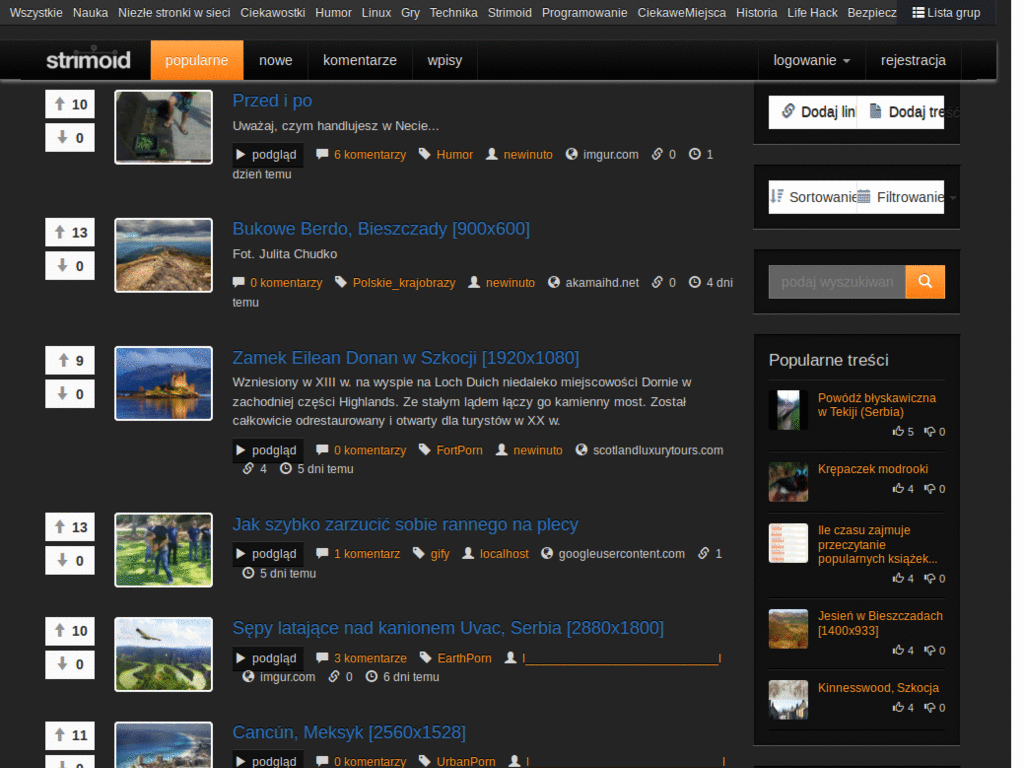Open preview (podgląd) for 'Jak szybko zarzucić'
Image resolution: width=1024 pixels, height=768 pixels.
pyautogui.click(x=268, y=554)
